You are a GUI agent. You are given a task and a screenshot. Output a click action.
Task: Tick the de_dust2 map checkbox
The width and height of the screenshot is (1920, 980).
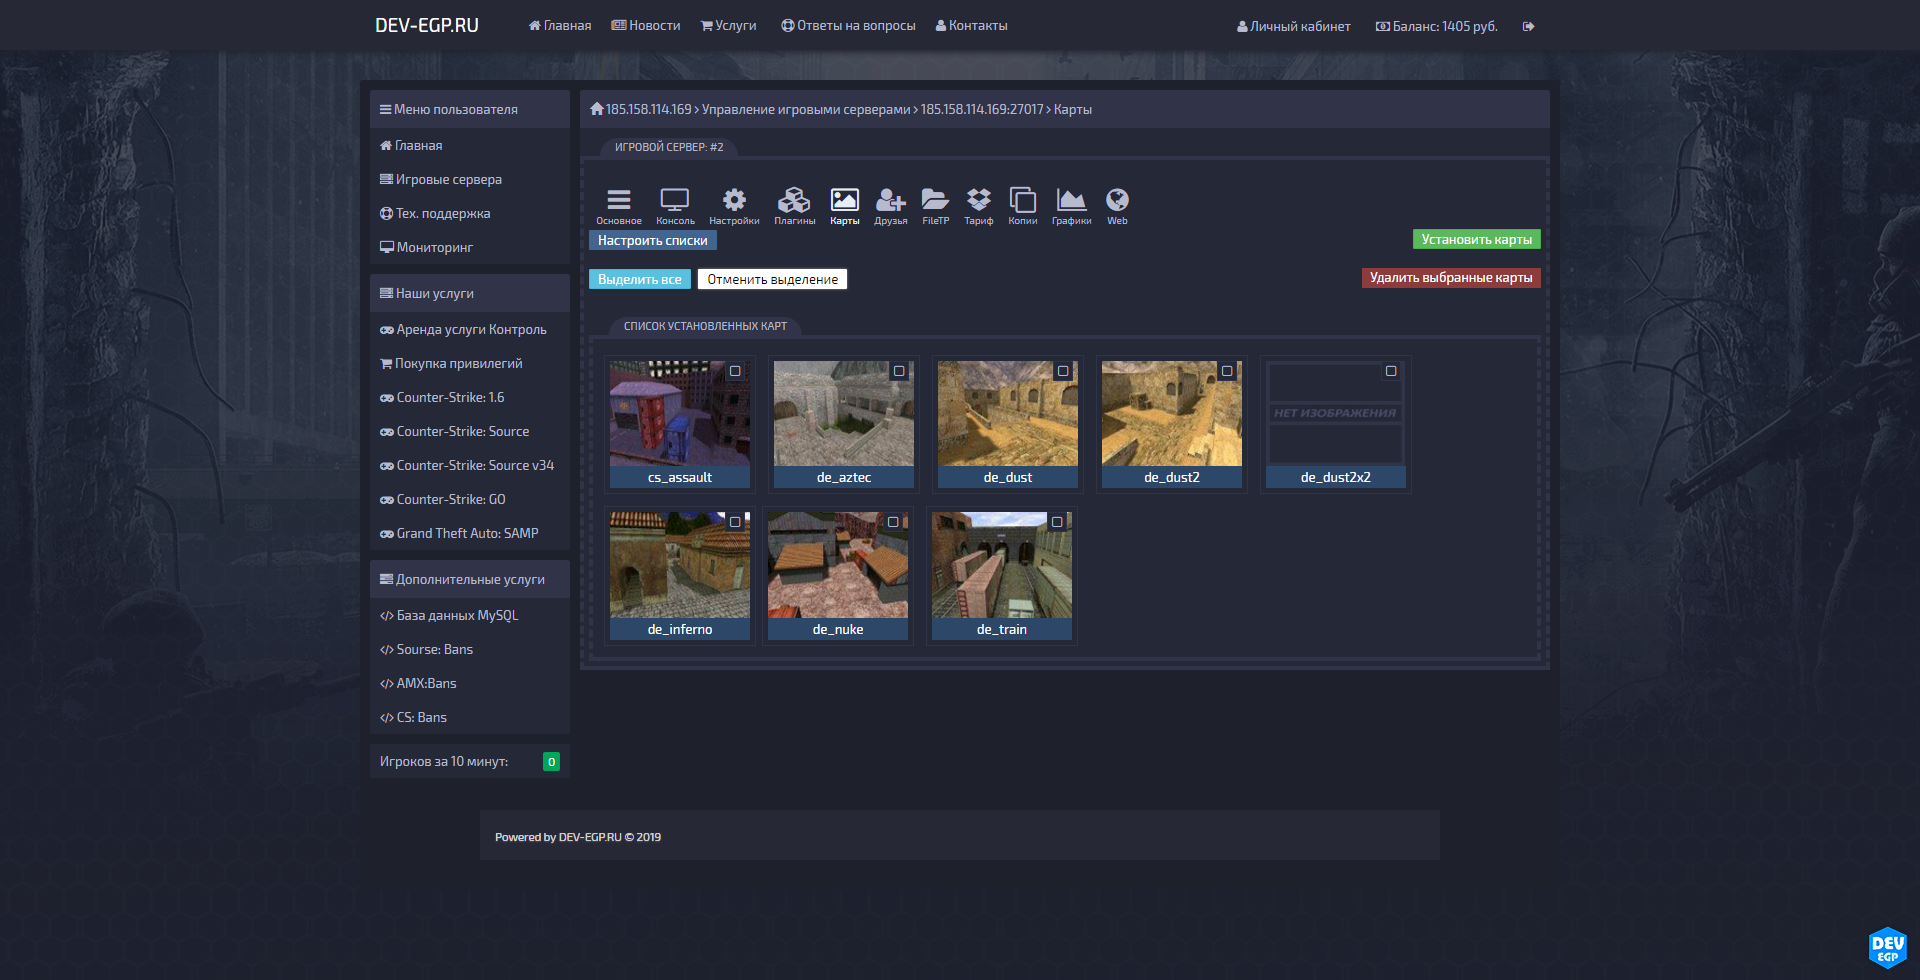(1227, 371)
